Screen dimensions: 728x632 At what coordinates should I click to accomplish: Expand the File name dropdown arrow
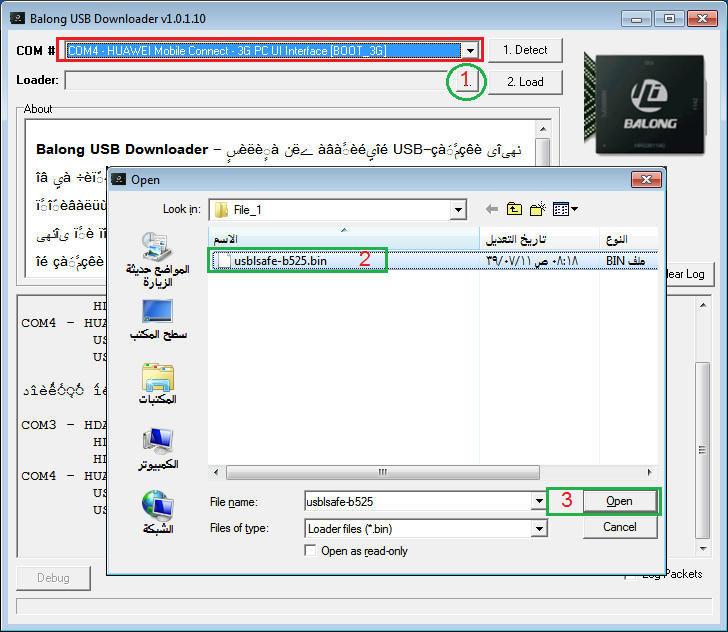(539, 501)
